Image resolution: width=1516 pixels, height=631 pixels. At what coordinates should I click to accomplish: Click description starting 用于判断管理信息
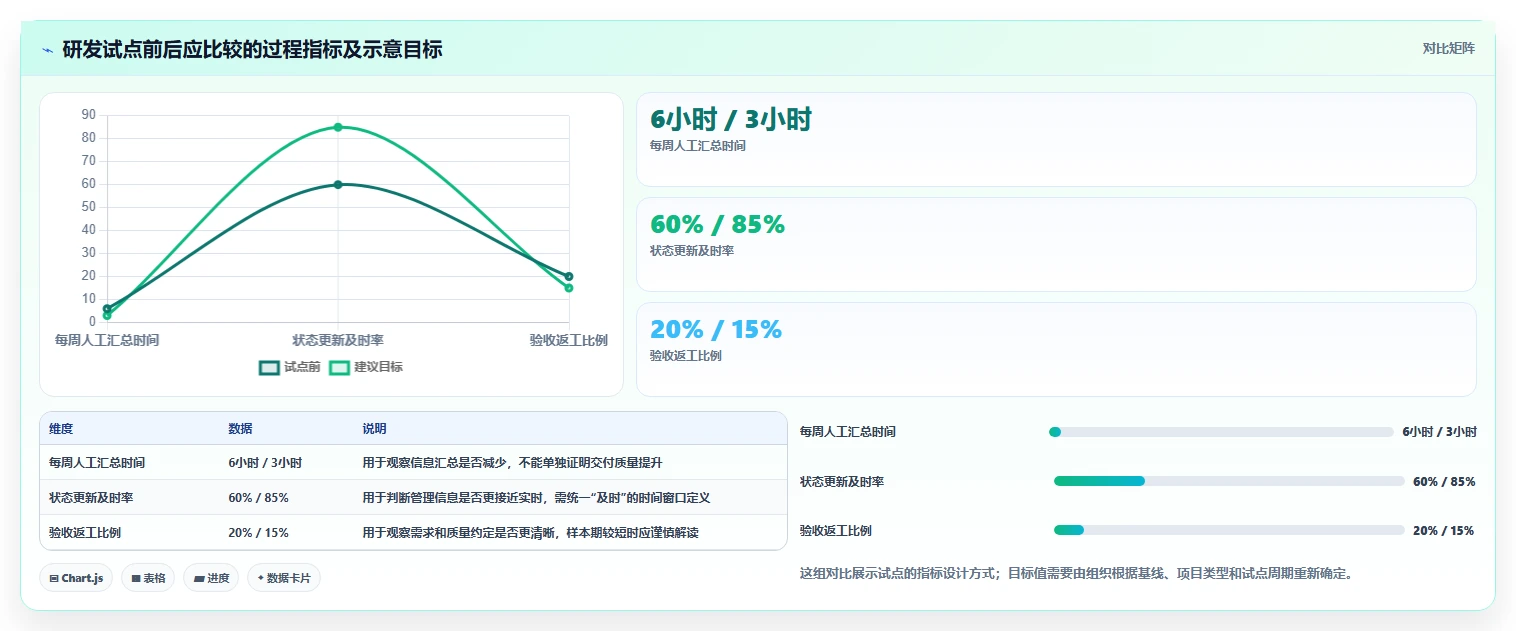coord(536,498)
